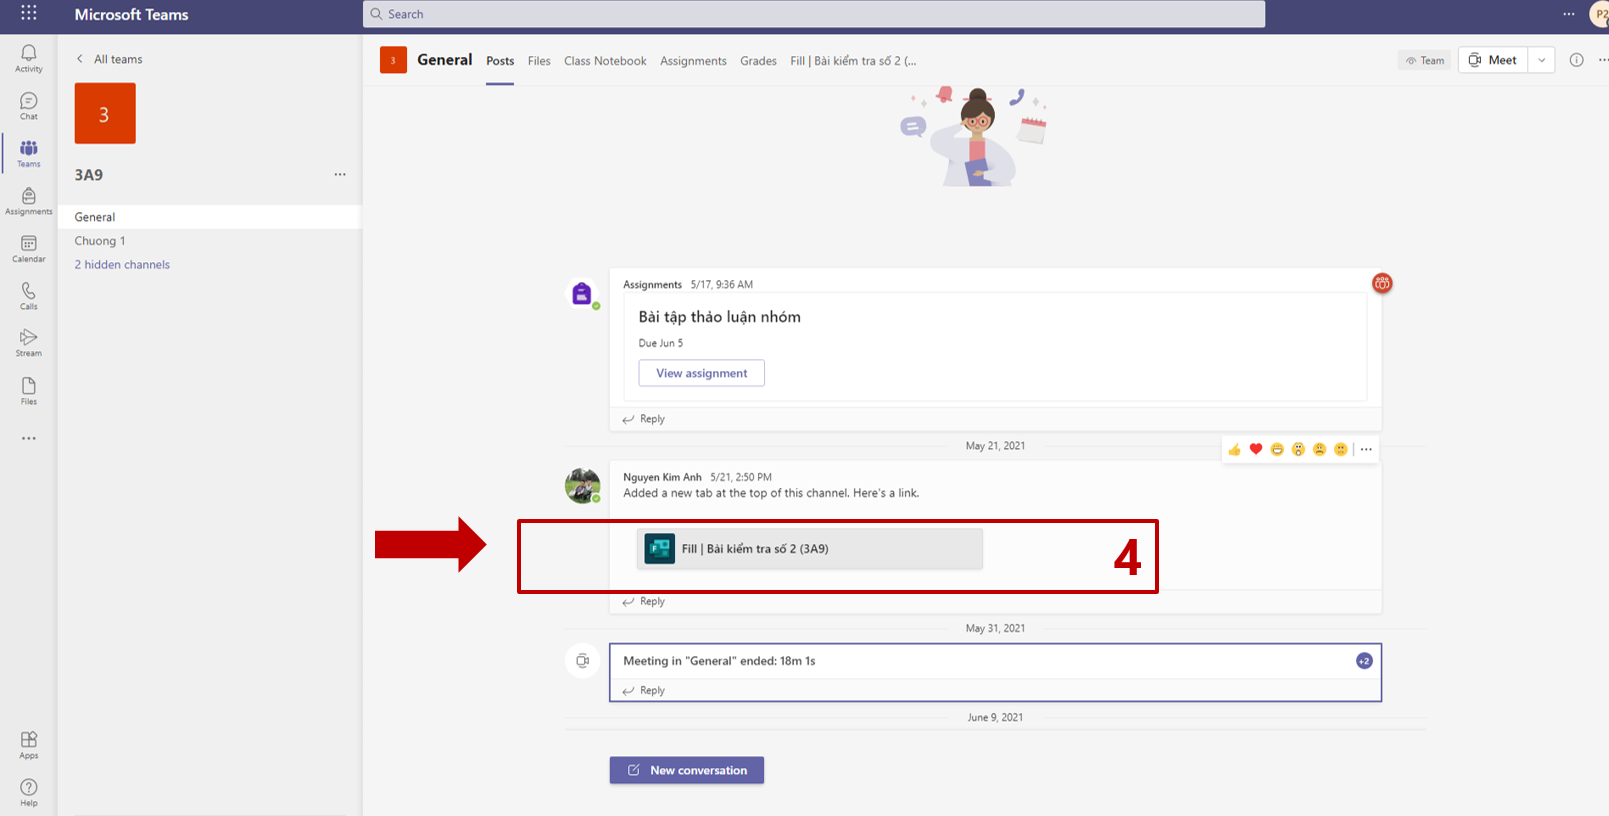Switch to the Files tab
1609x816 pixels.
pos(539,61)
